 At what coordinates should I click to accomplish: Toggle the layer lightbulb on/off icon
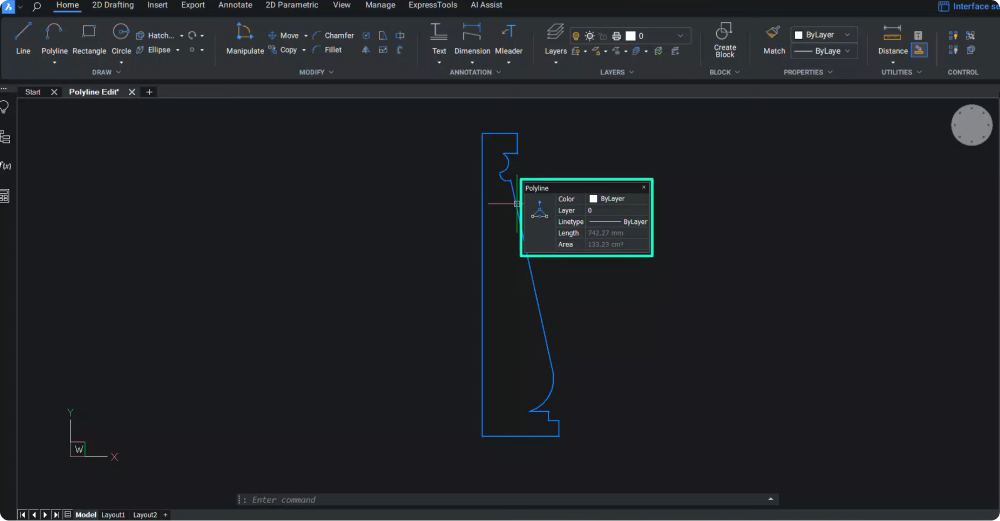pos(576,36)
